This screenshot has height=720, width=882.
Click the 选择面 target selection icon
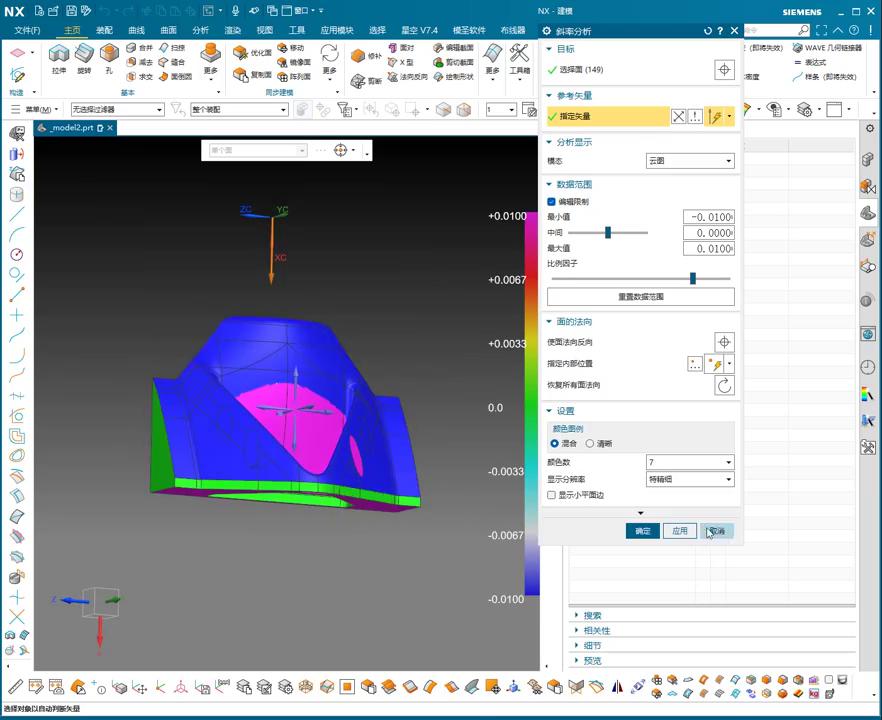tap(725, 70)
